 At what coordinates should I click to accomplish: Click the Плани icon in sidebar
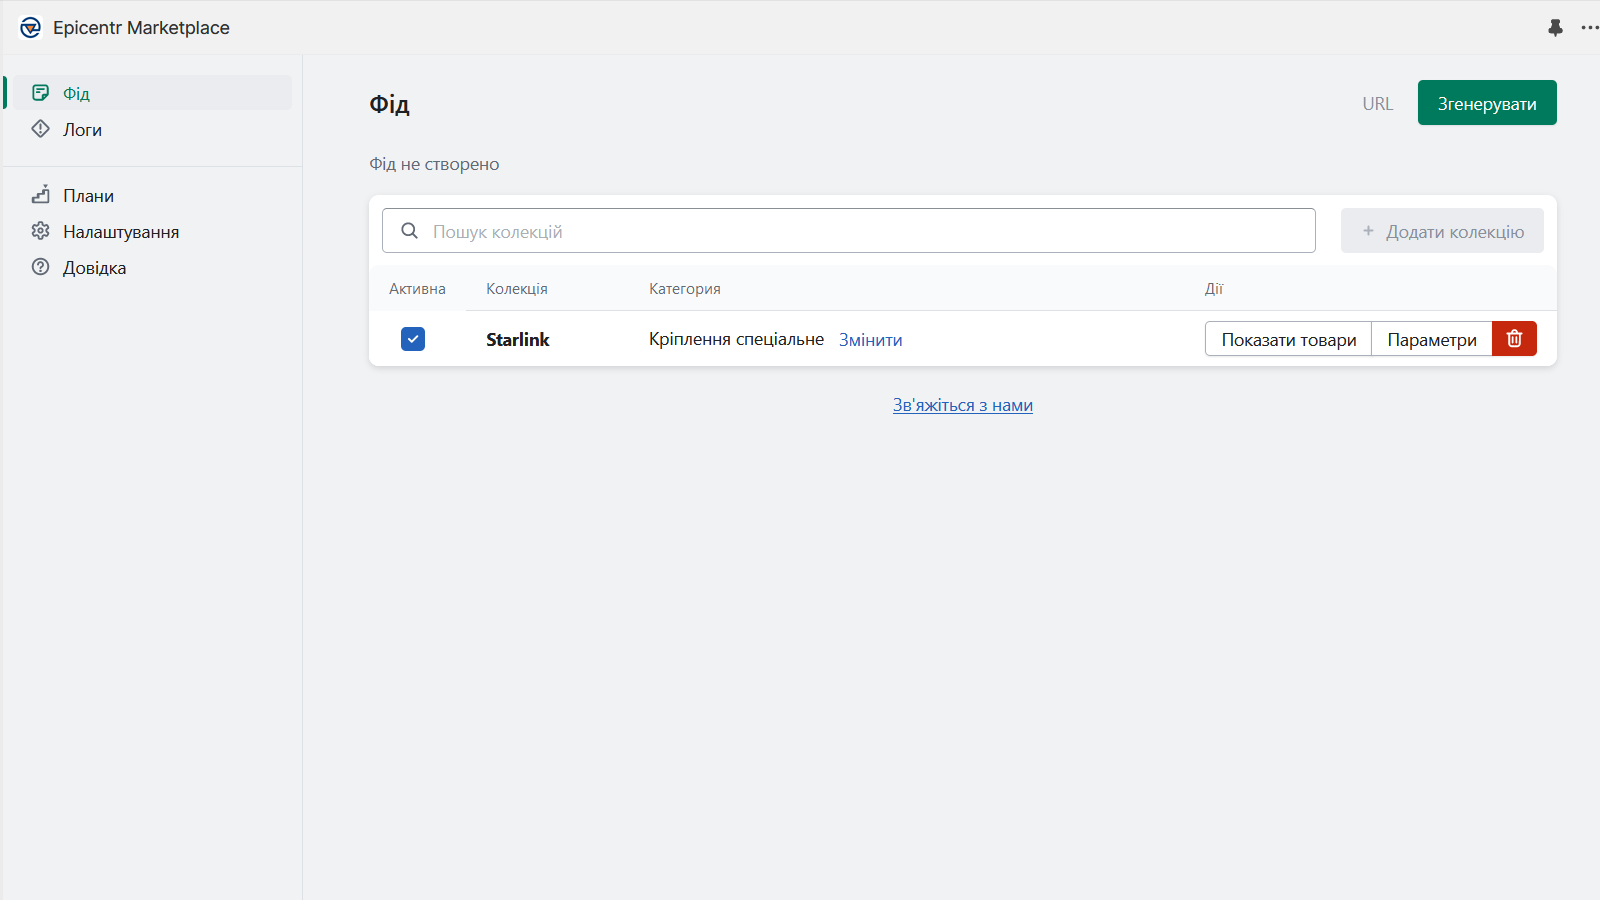[x=41, y=195]
